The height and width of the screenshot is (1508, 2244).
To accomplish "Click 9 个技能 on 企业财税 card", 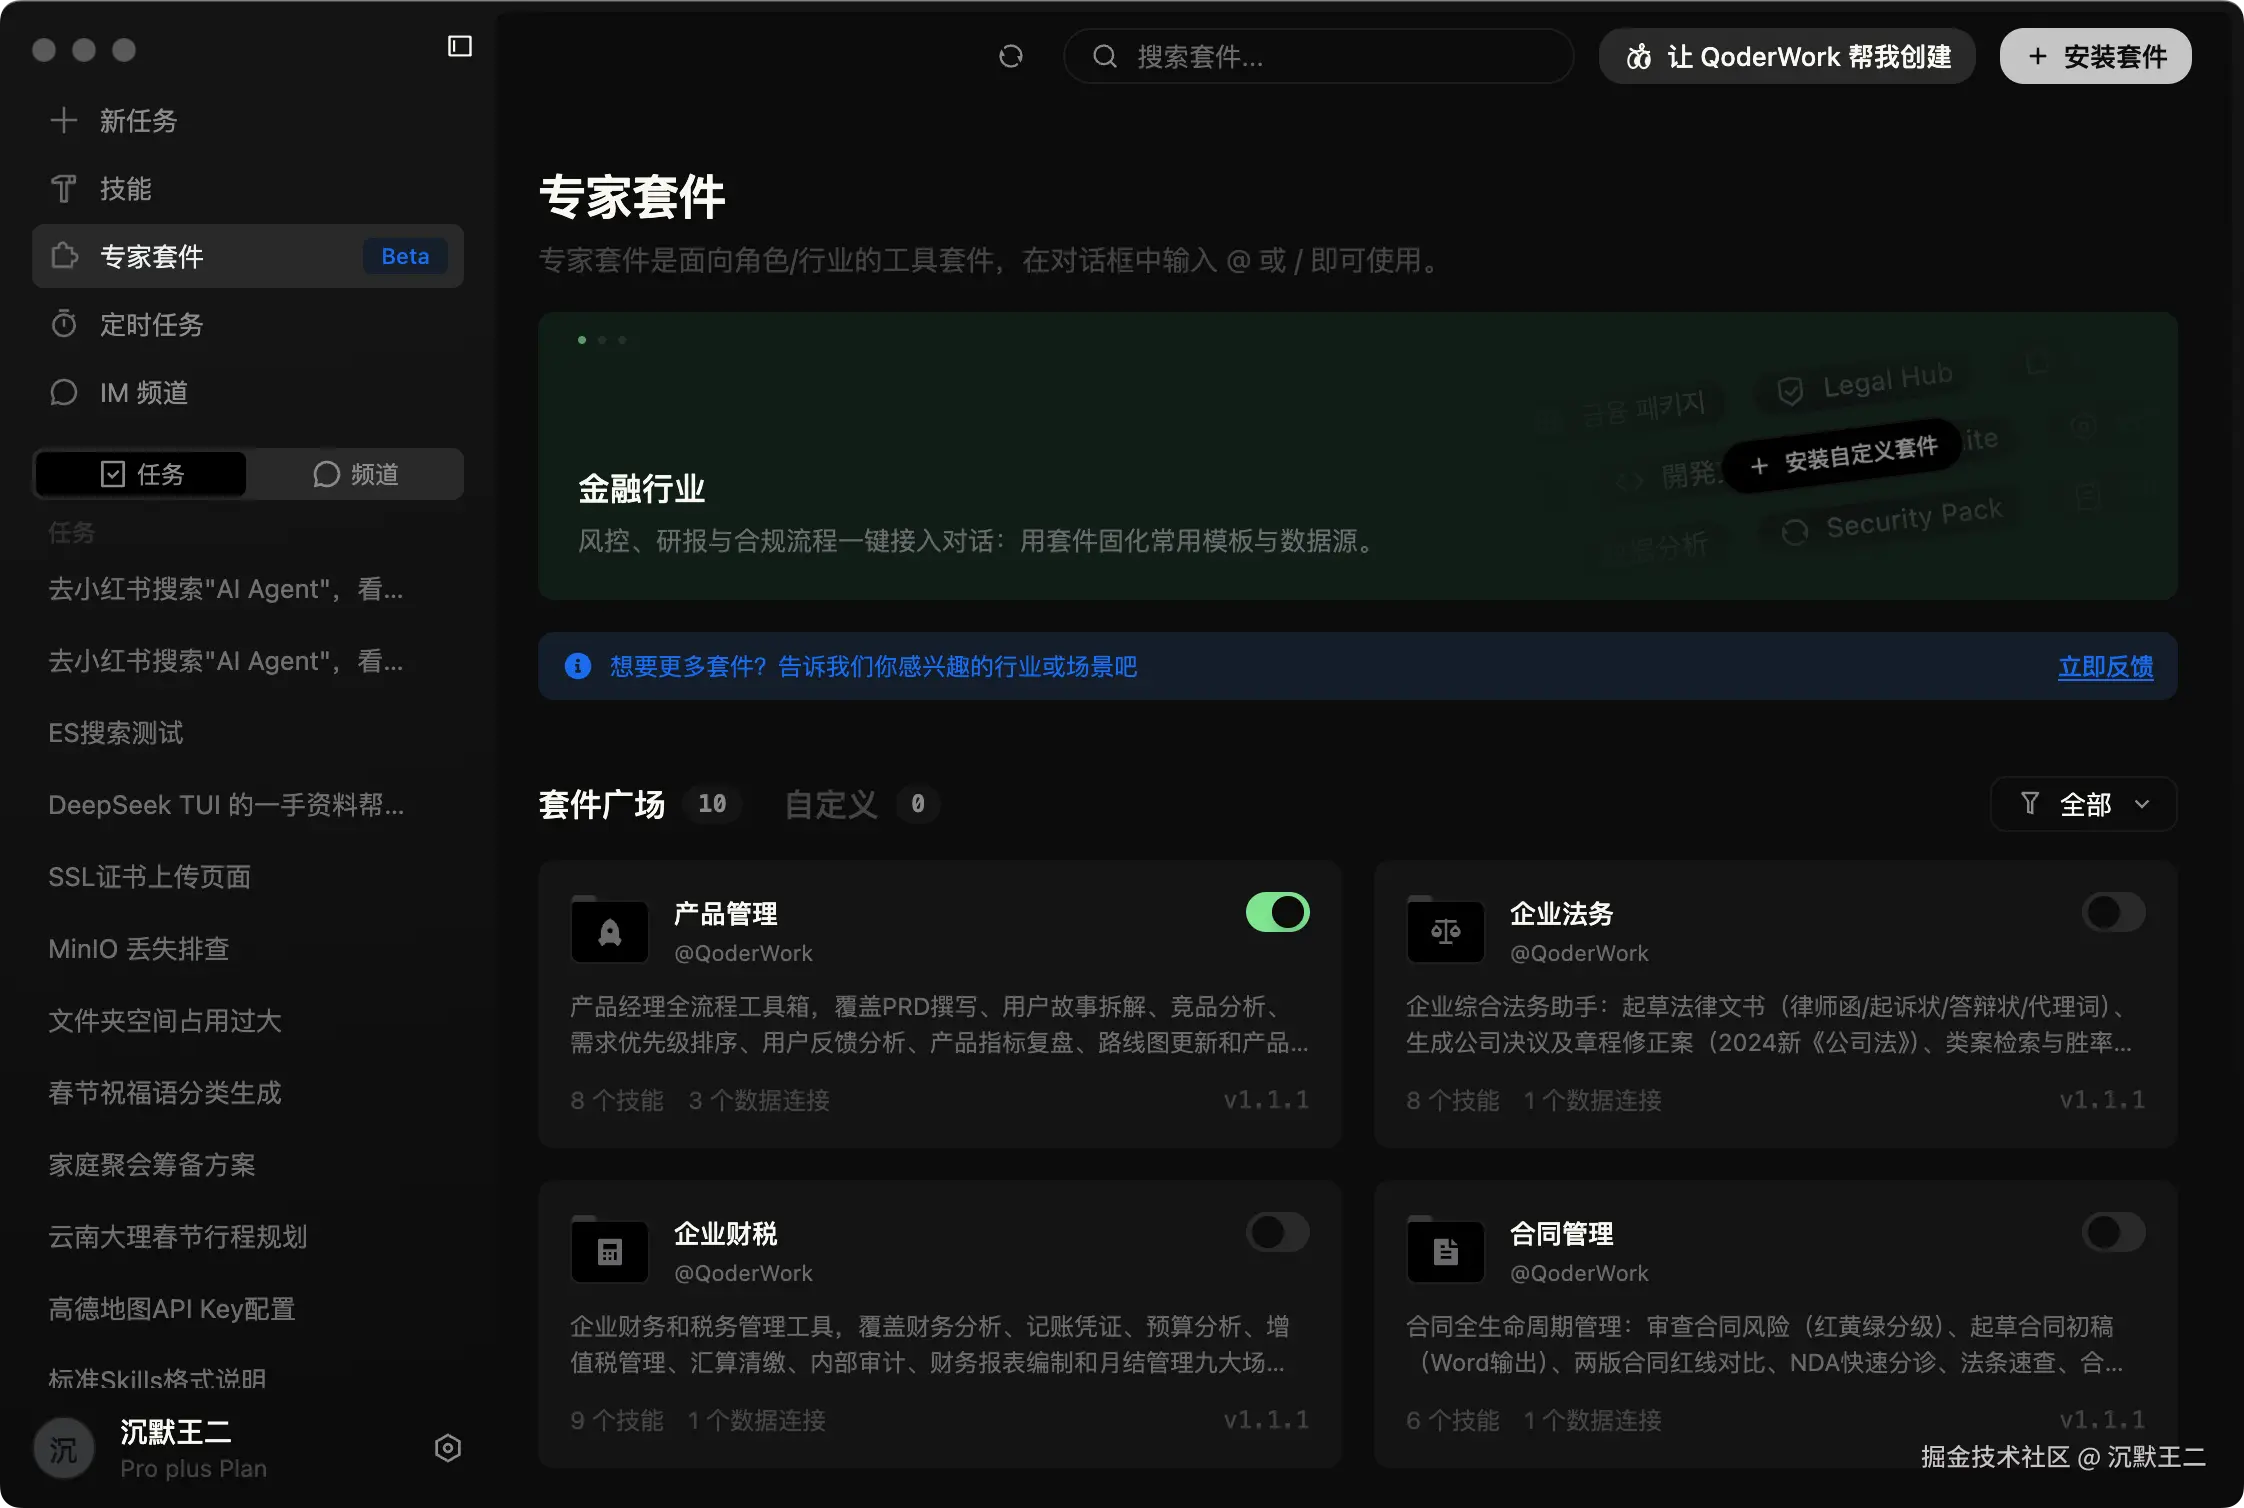I will click(617, 1420).
